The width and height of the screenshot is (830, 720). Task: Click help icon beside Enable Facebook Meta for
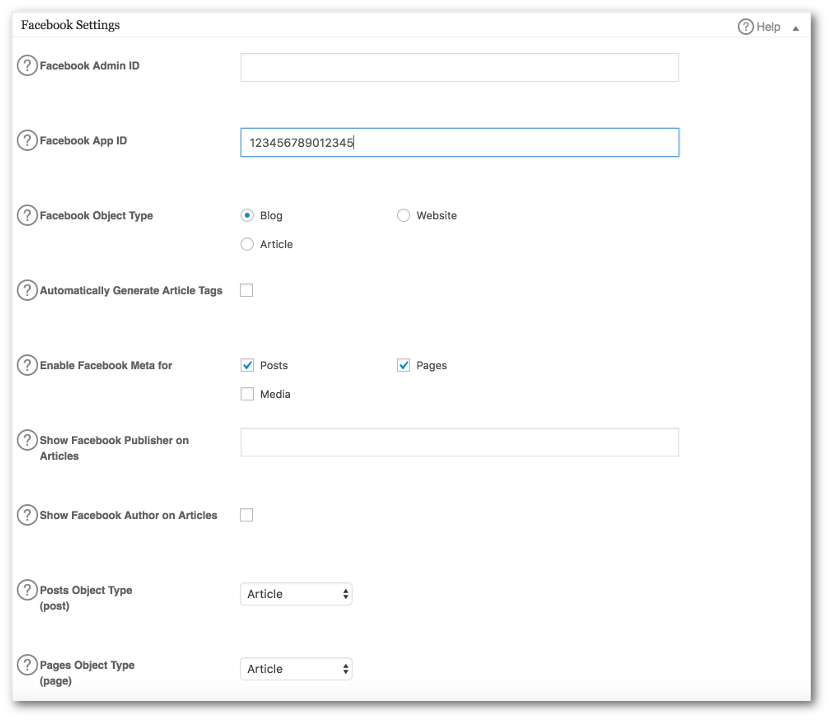[x=27, y=365]
